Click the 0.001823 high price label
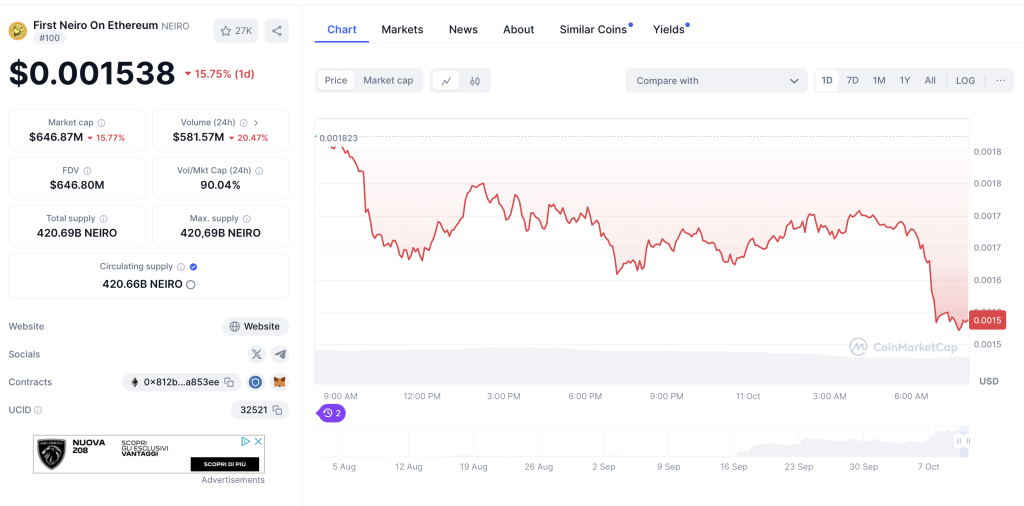This screenshot has width=1024, height=506. click(338, 137)
